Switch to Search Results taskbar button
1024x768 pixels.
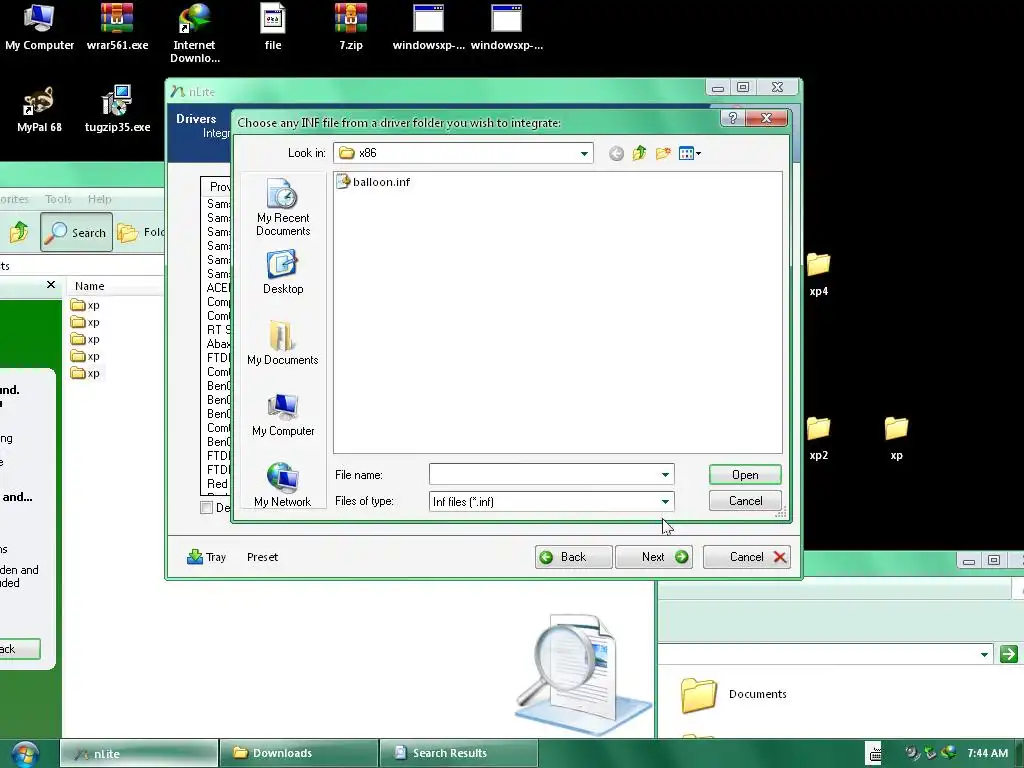coord(458,754)
